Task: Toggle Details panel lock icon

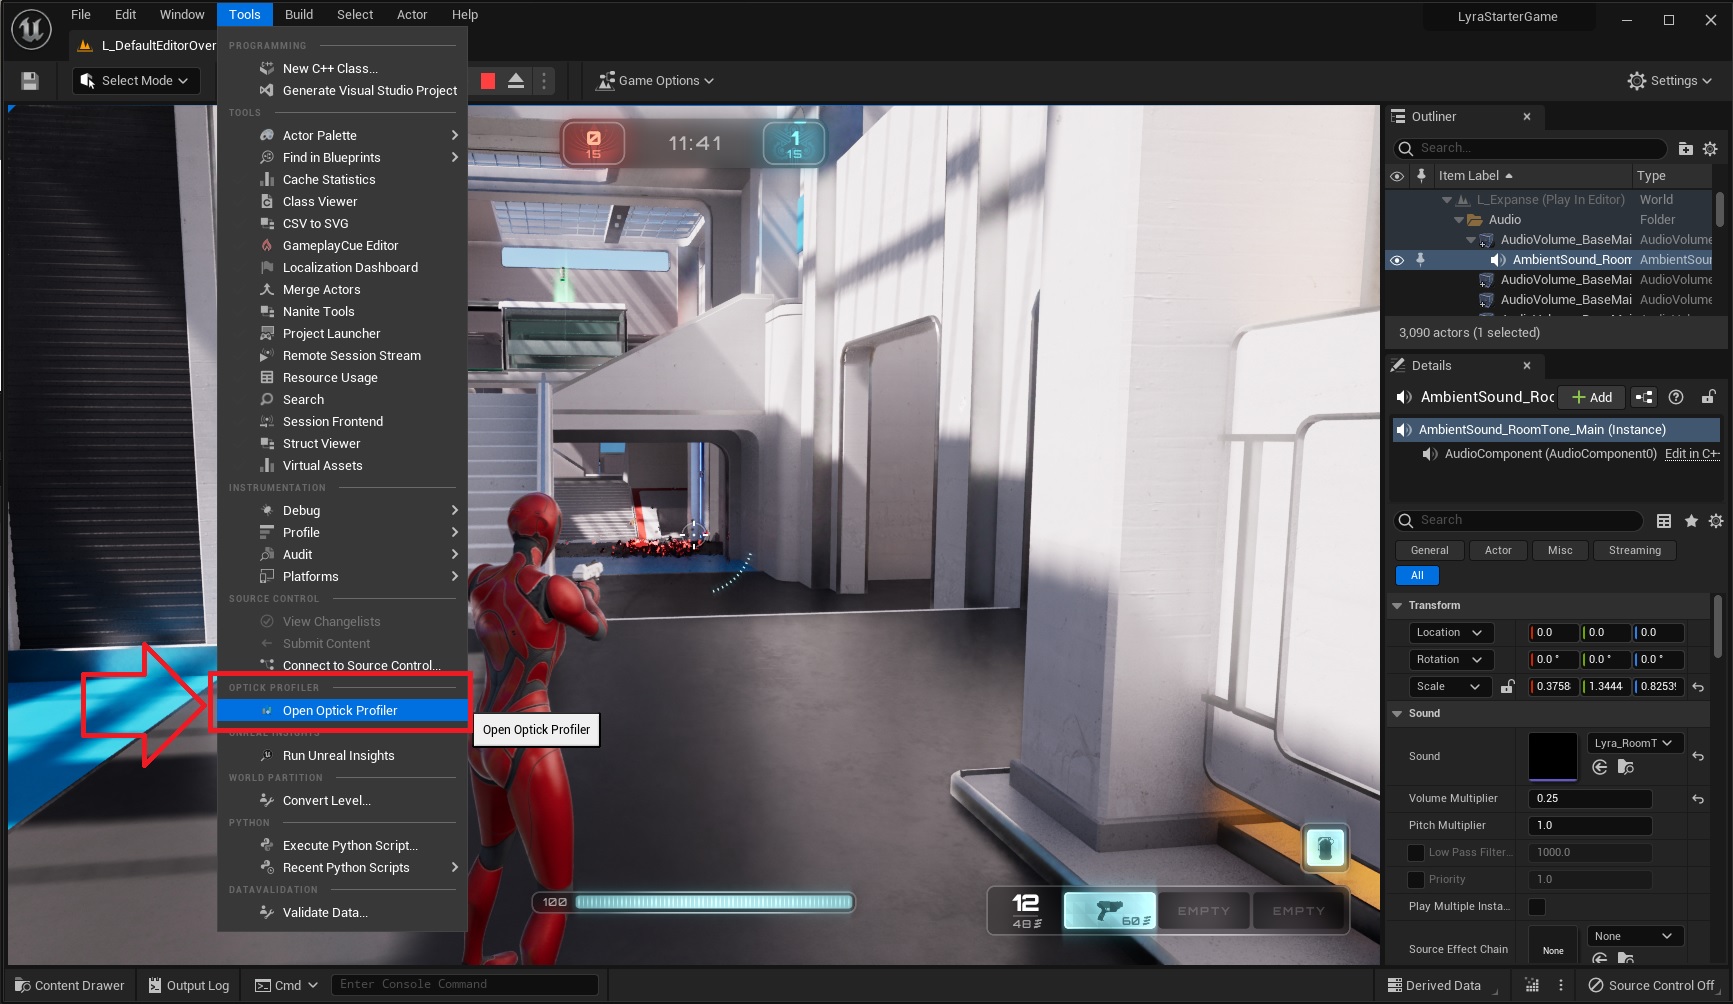Action: [x=1708, y=397]
